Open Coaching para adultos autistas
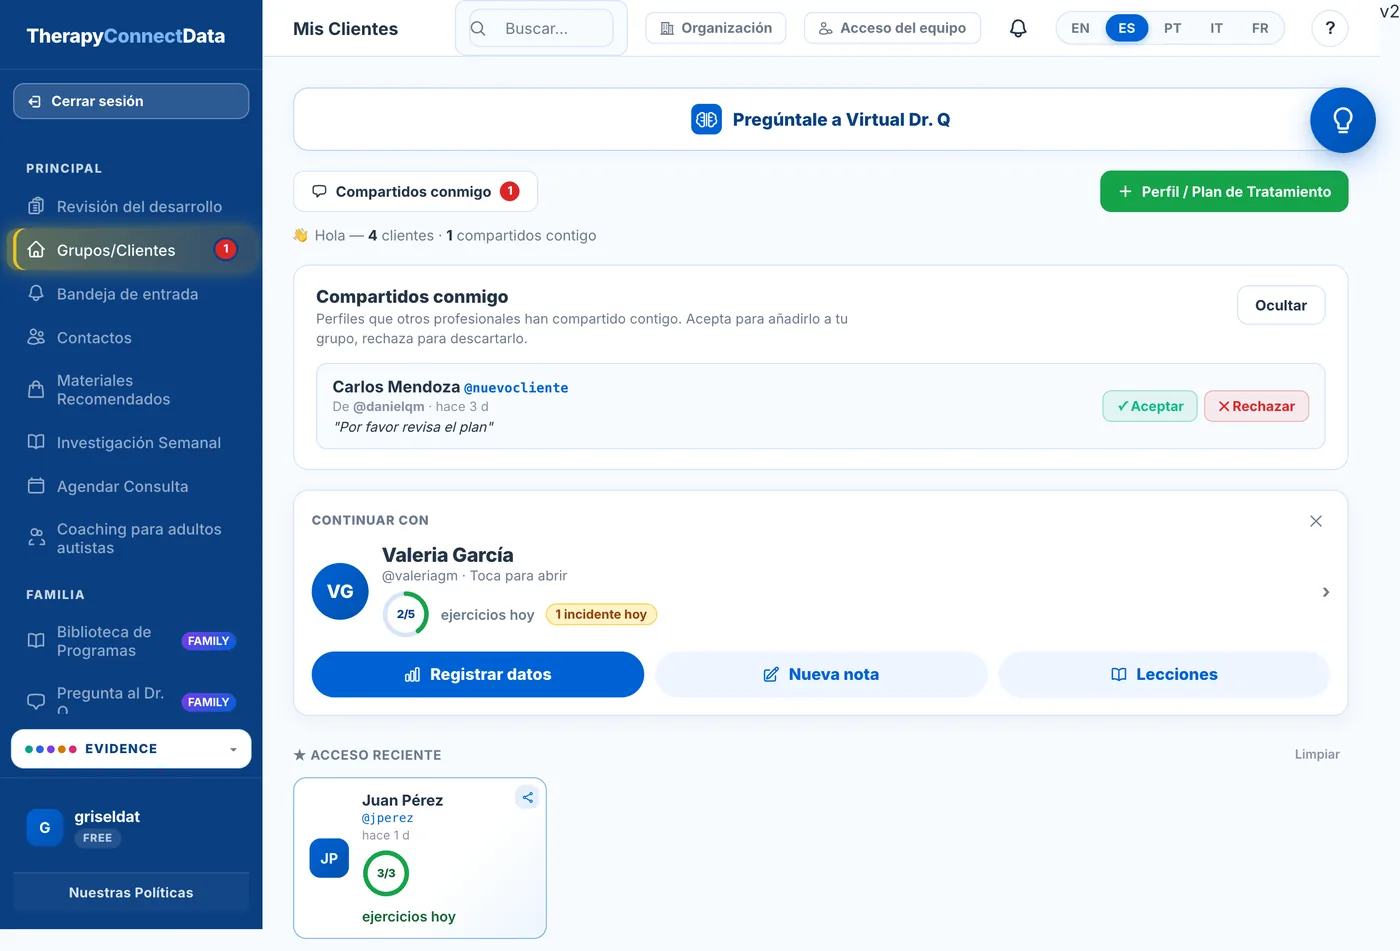Viewport: 1400px width, 951px height. (131, 538)
